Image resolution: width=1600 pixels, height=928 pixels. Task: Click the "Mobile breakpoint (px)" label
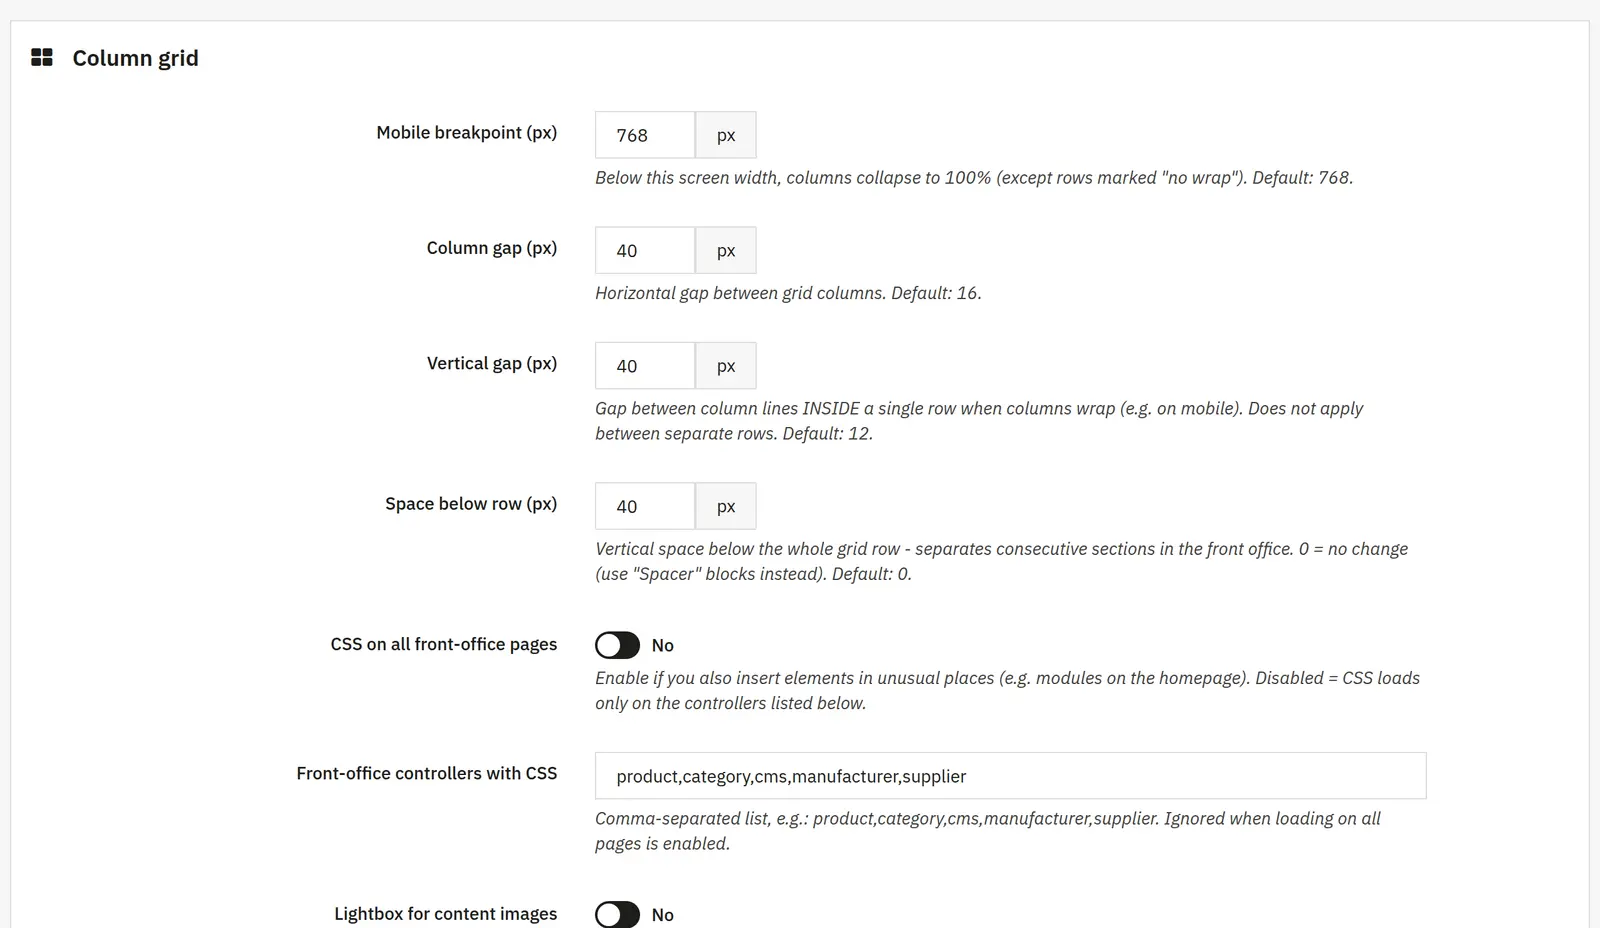tap(467, 133)
